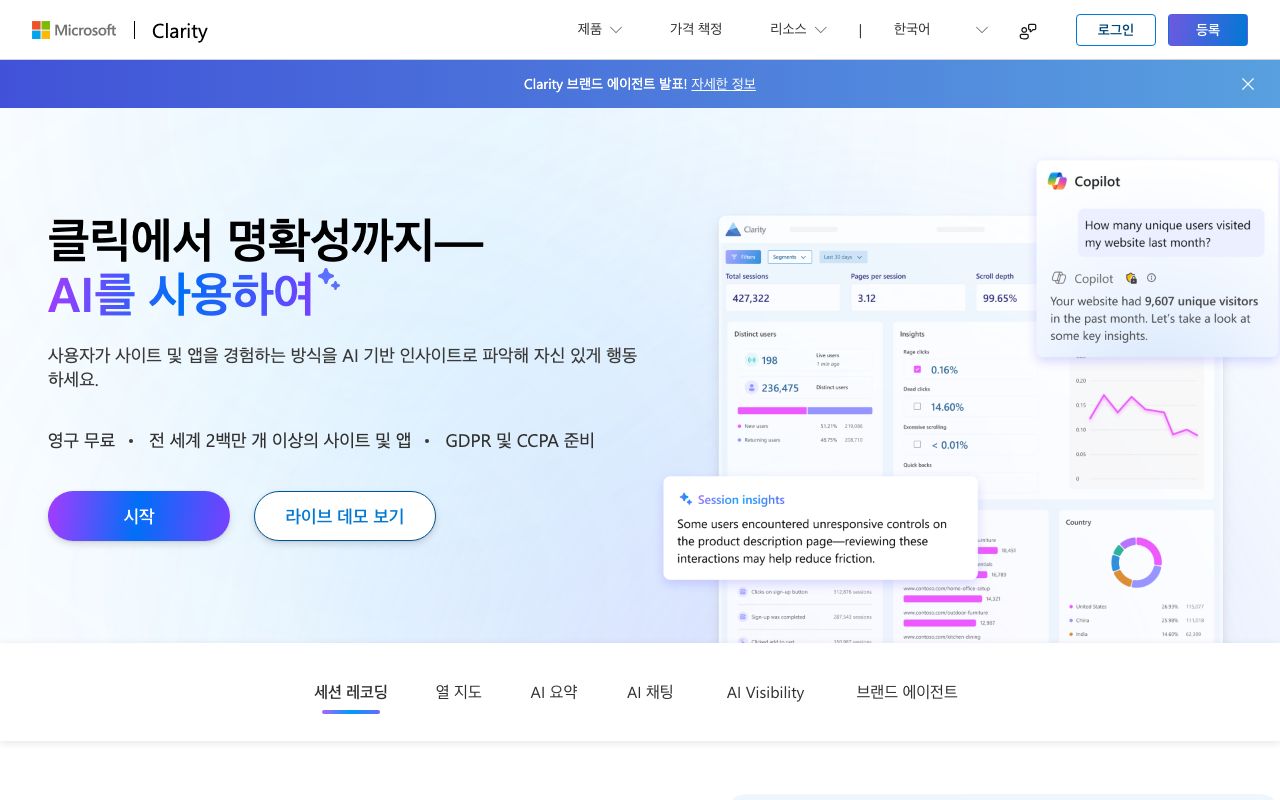Uncheck the Rage clicks 0.16% checkbox

[x=917, y=369]
